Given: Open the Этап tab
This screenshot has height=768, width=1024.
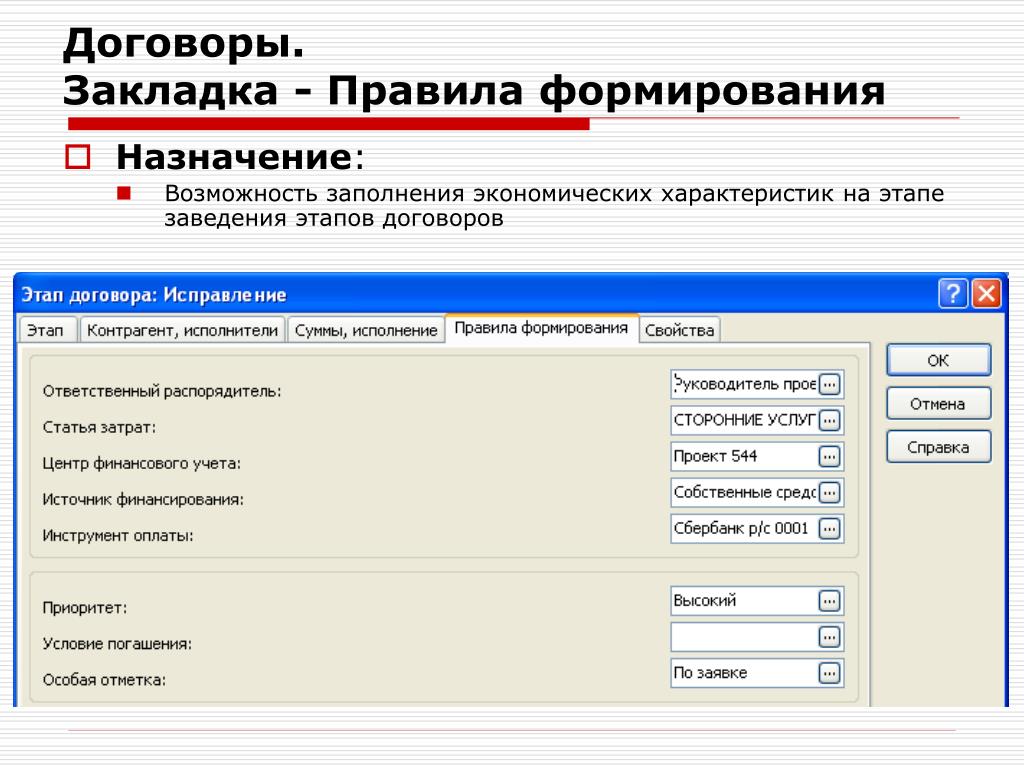Looking at the screenshot, I should (x=48, y=330).
